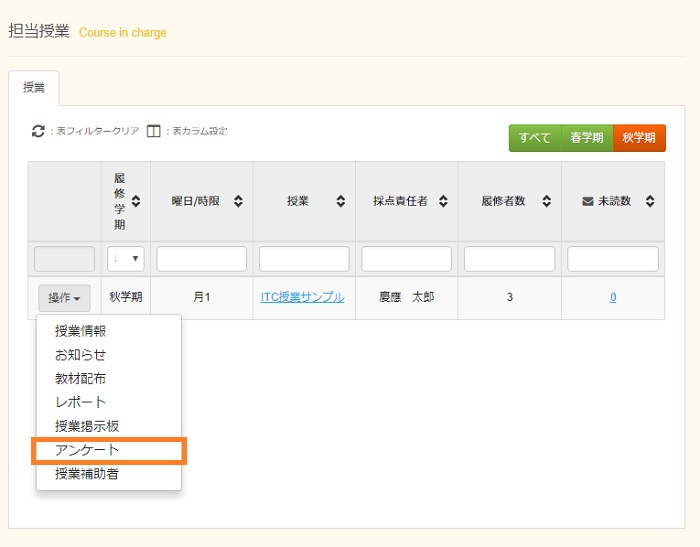Image resolution: width=700 pixels, height=547 pixels.
Task: Sort by 採点責任者 column arrows
Action: [443, 201]
